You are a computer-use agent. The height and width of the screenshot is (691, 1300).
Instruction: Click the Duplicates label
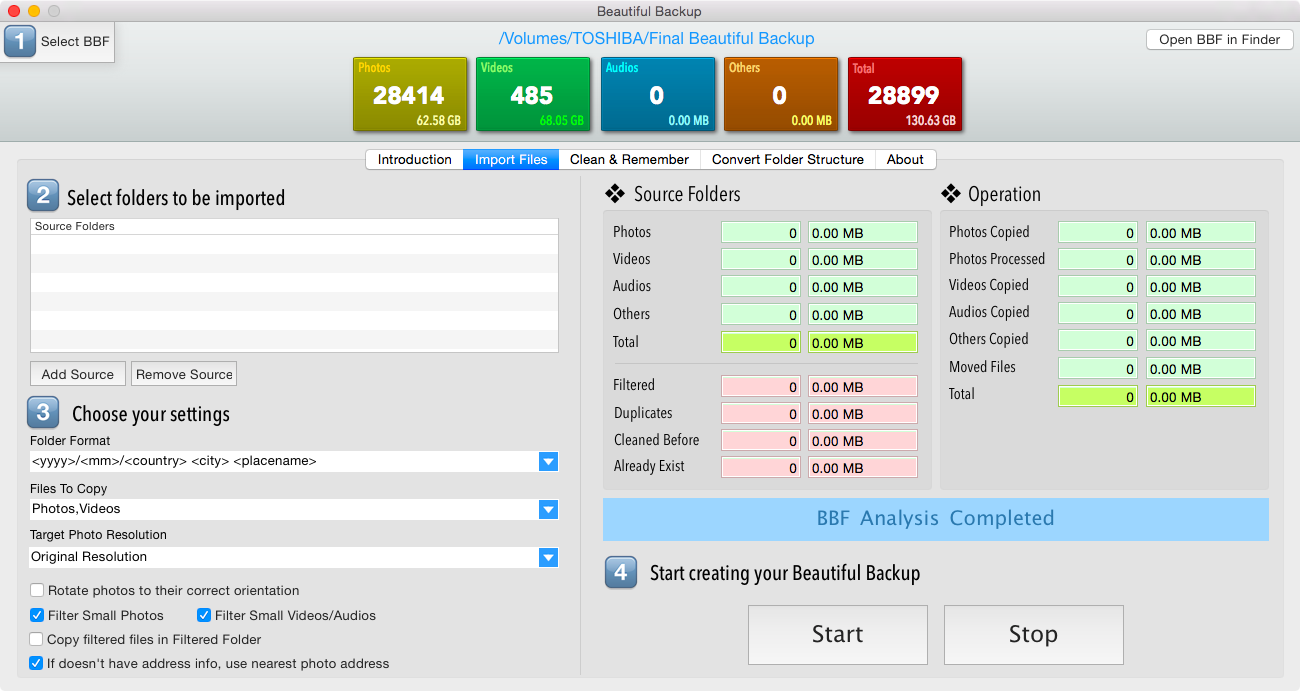coord(643,413)
